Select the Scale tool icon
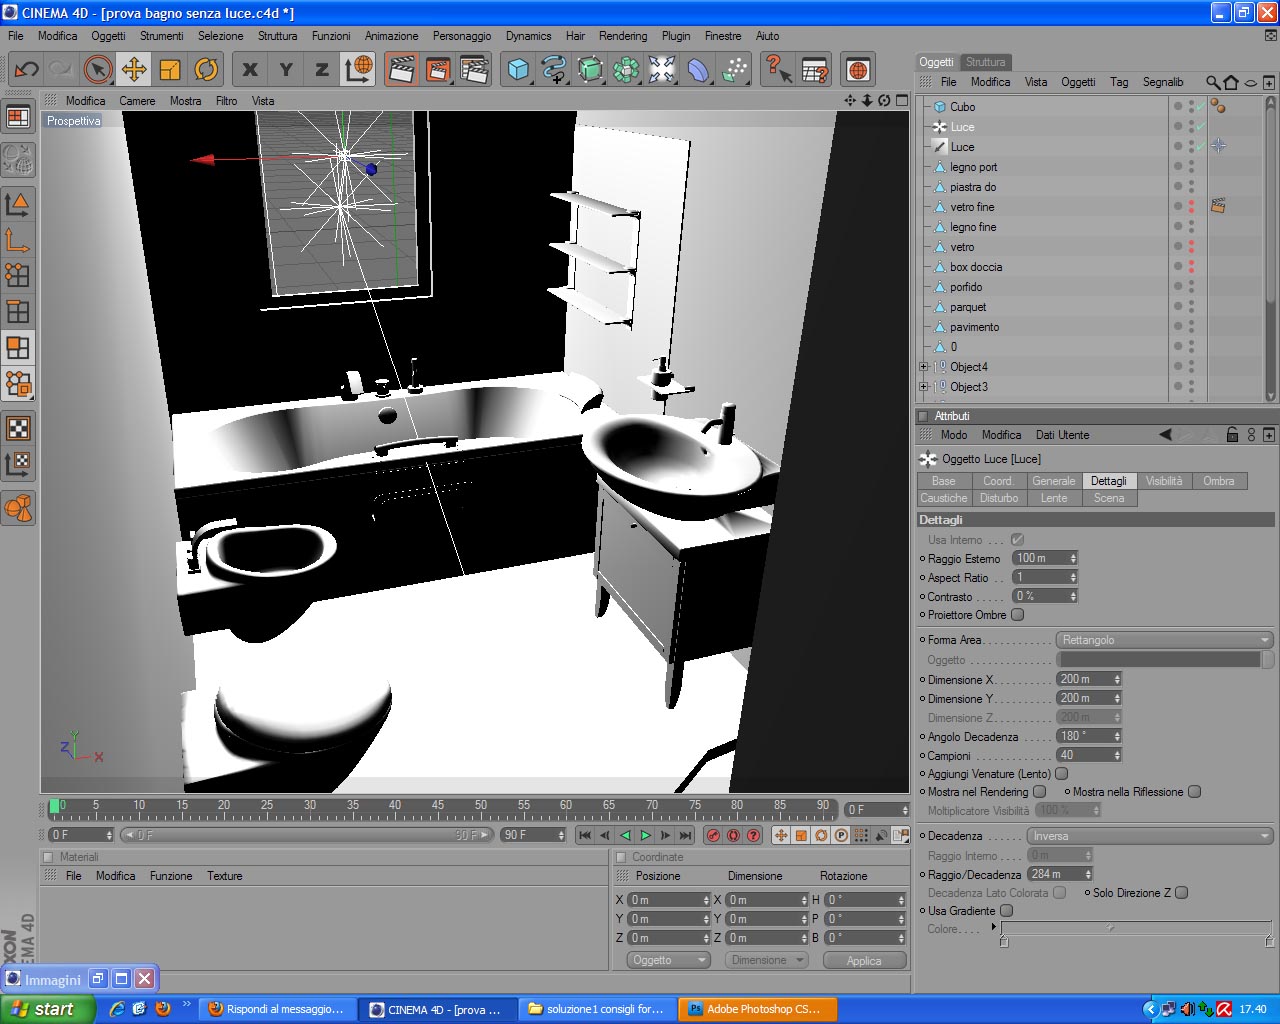The height and width of the screenshot is (1024, 1280). pyautogui.click(x=170, y=69)
